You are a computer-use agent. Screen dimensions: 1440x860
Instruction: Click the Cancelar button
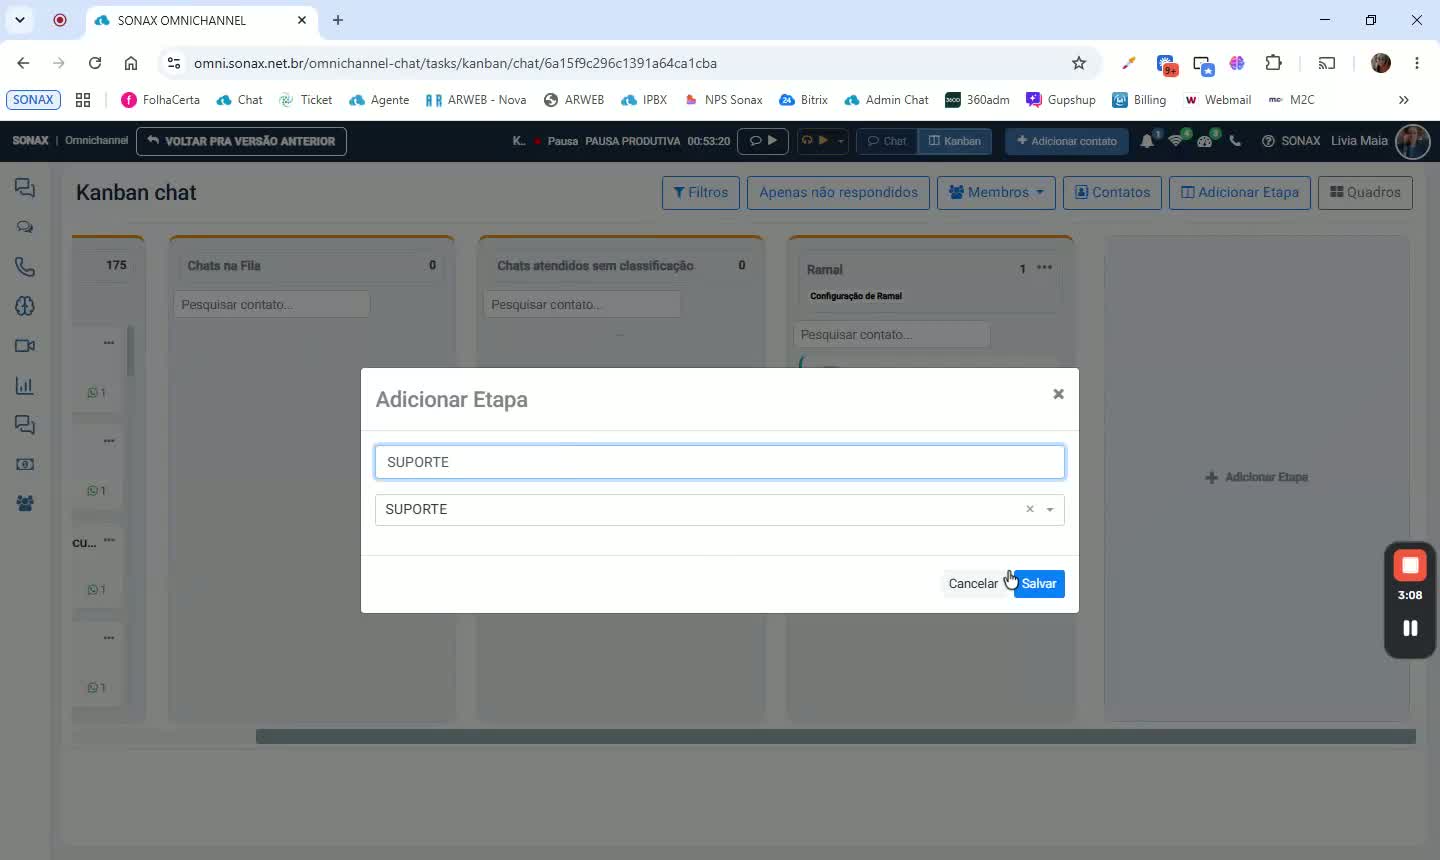973,584
